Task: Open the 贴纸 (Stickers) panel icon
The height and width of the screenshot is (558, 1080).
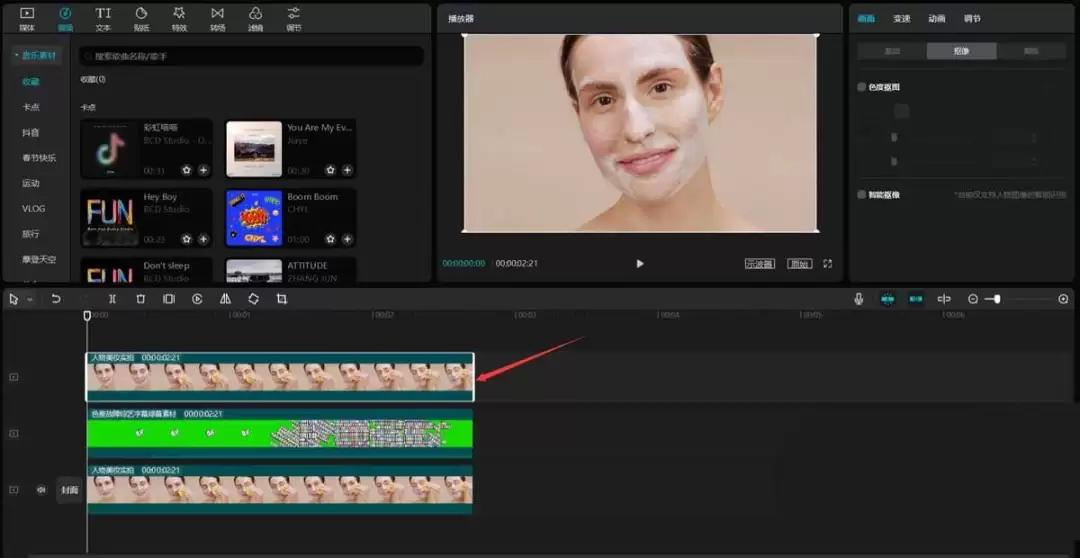Action: (x=141, y=17)
